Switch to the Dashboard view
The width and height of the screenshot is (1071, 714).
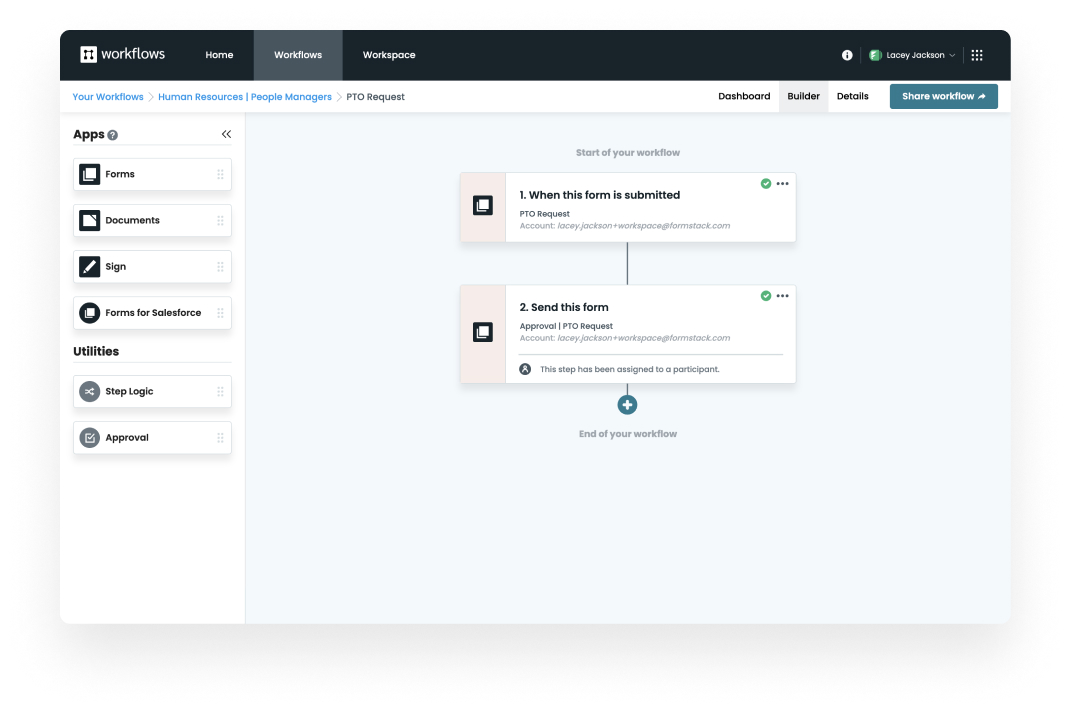pos(744,96)
